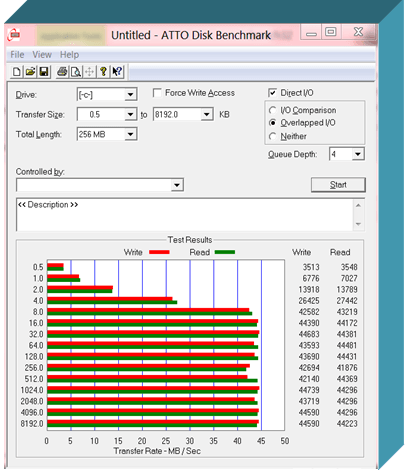
Task: Click the write value 44739
Action: [x=309, y=390]
